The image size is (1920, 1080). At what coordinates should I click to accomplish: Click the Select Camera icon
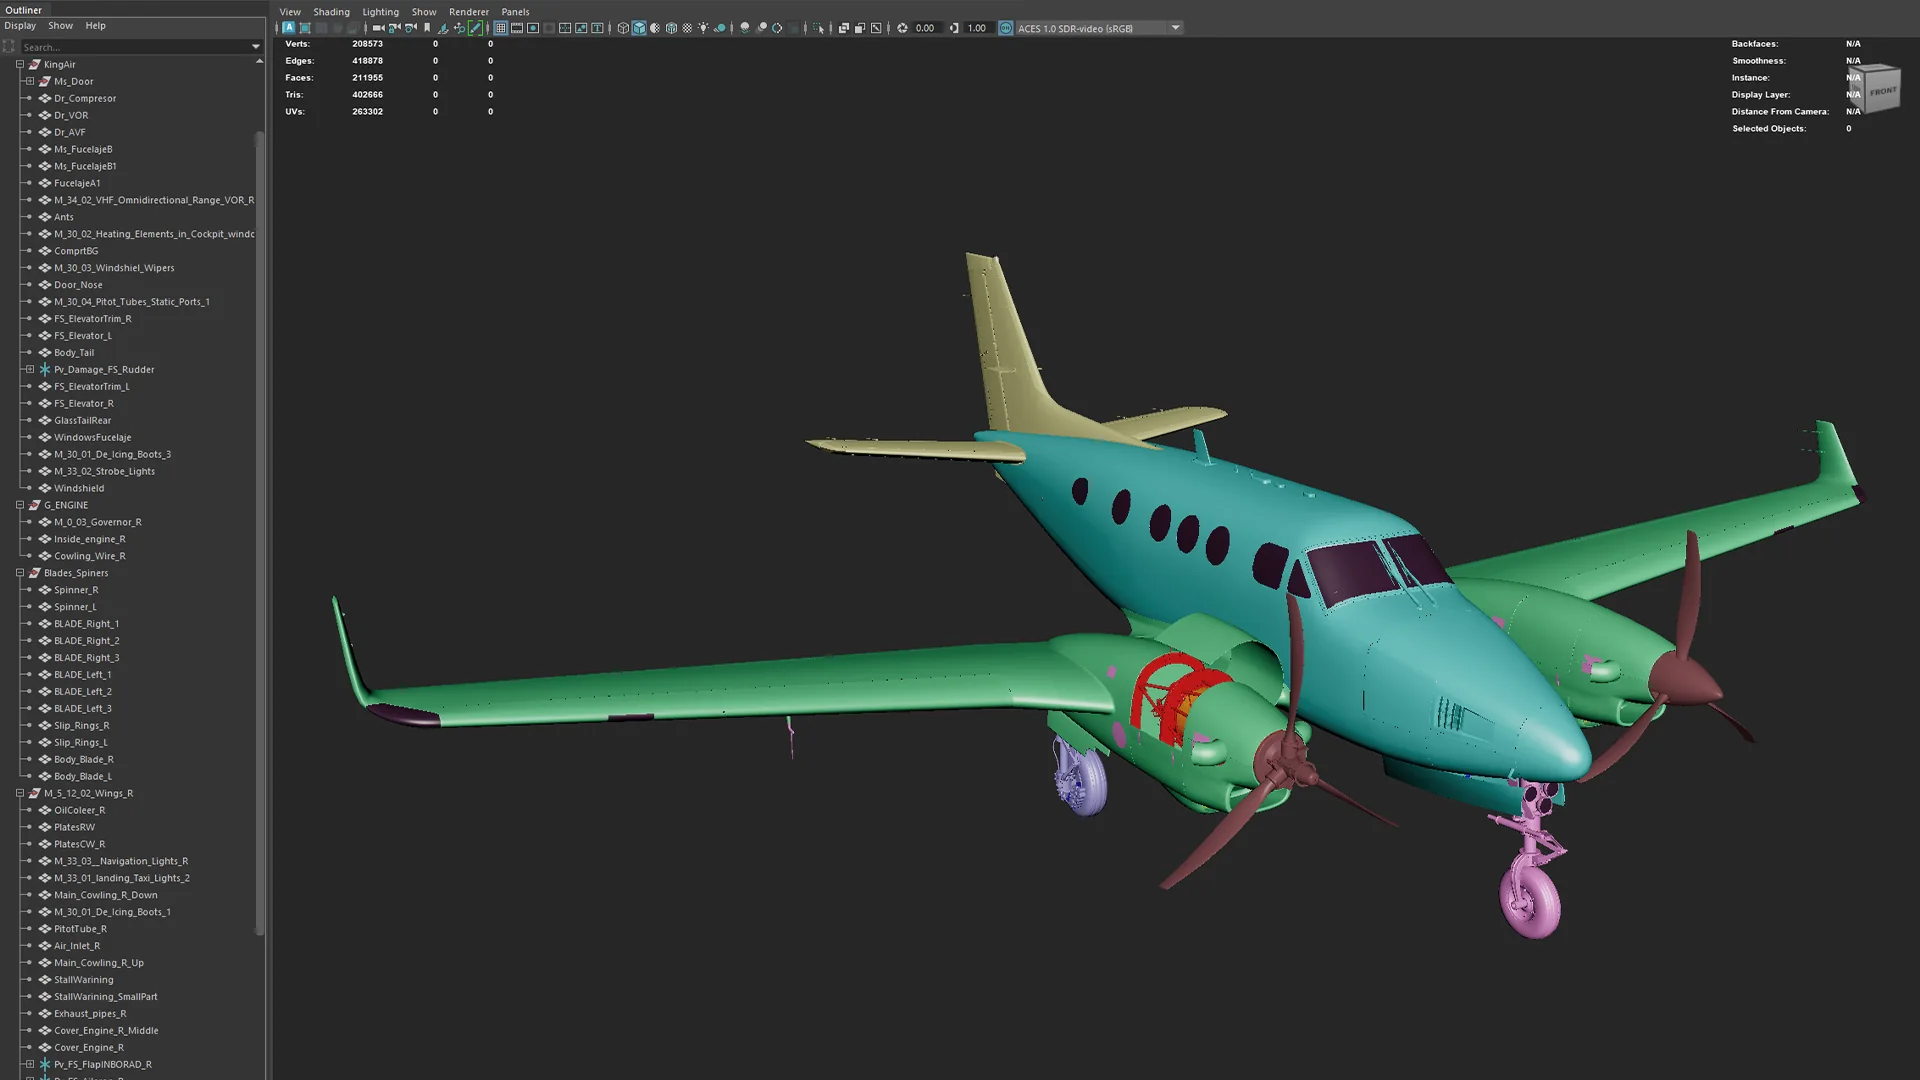point(378,28)
